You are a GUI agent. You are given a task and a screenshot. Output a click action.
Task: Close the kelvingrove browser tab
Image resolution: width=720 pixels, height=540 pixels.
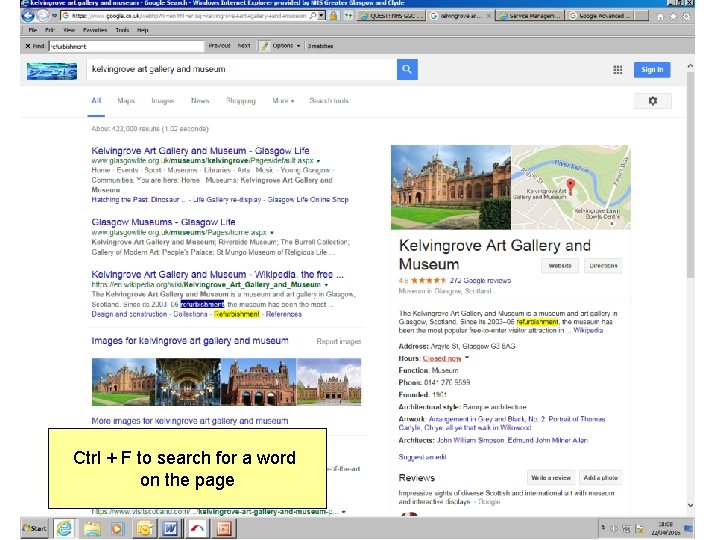click(x=489, y=16)
